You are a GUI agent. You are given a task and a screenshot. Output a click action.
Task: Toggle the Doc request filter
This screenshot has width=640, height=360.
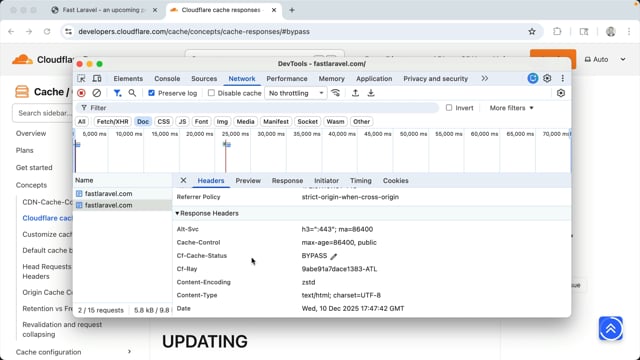point(143,122)
